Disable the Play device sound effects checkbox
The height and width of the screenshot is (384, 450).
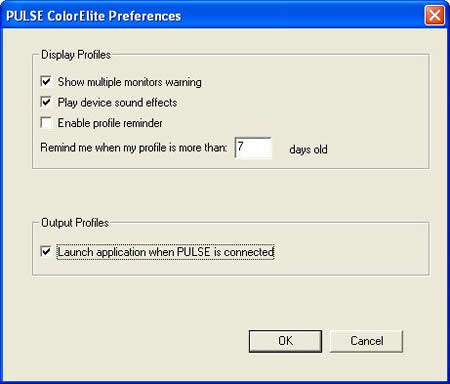[x=46, y=102]
